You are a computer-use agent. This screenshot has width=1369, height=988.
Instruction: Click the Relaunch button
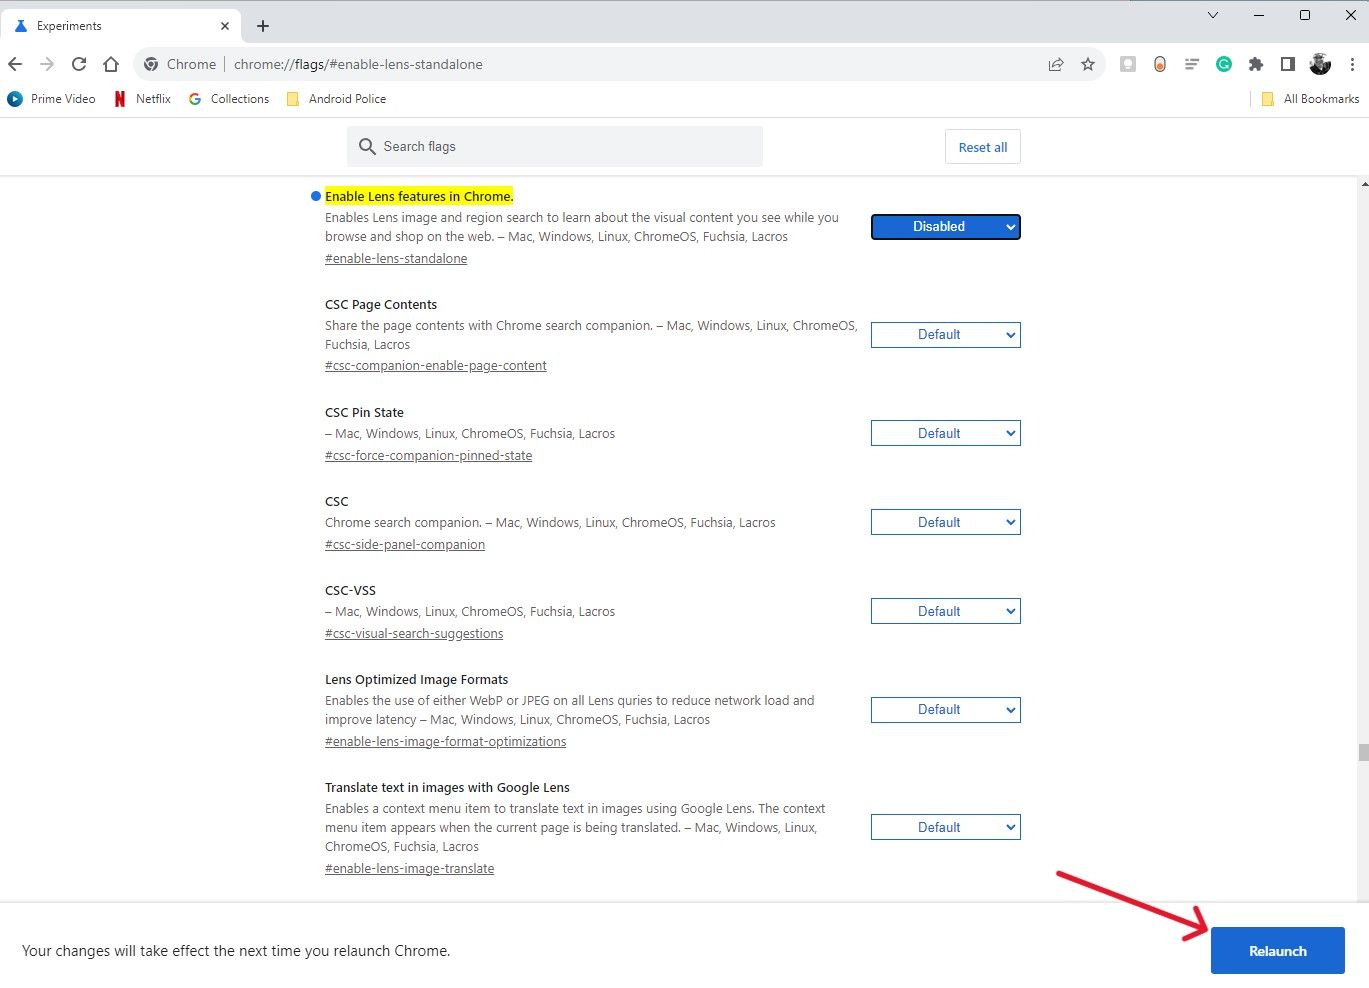1277,950
